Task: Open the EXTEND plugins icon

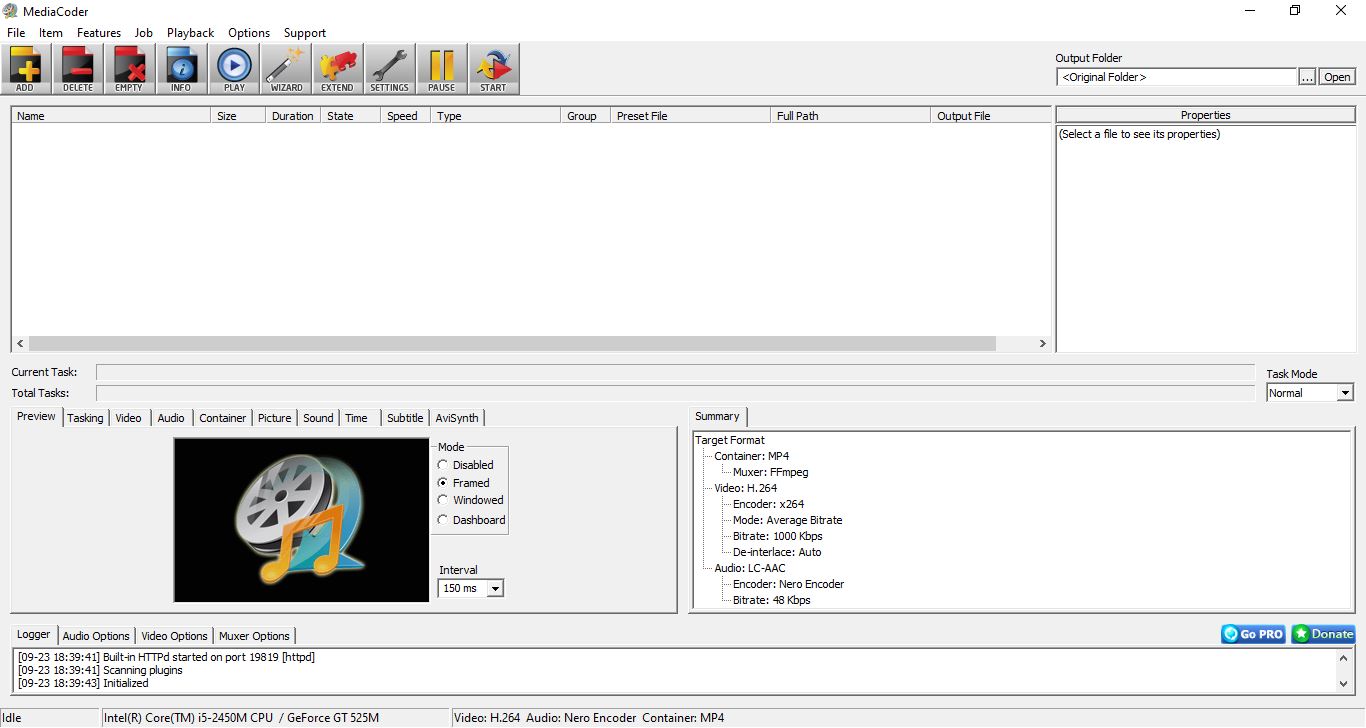Action: point(337,69)
